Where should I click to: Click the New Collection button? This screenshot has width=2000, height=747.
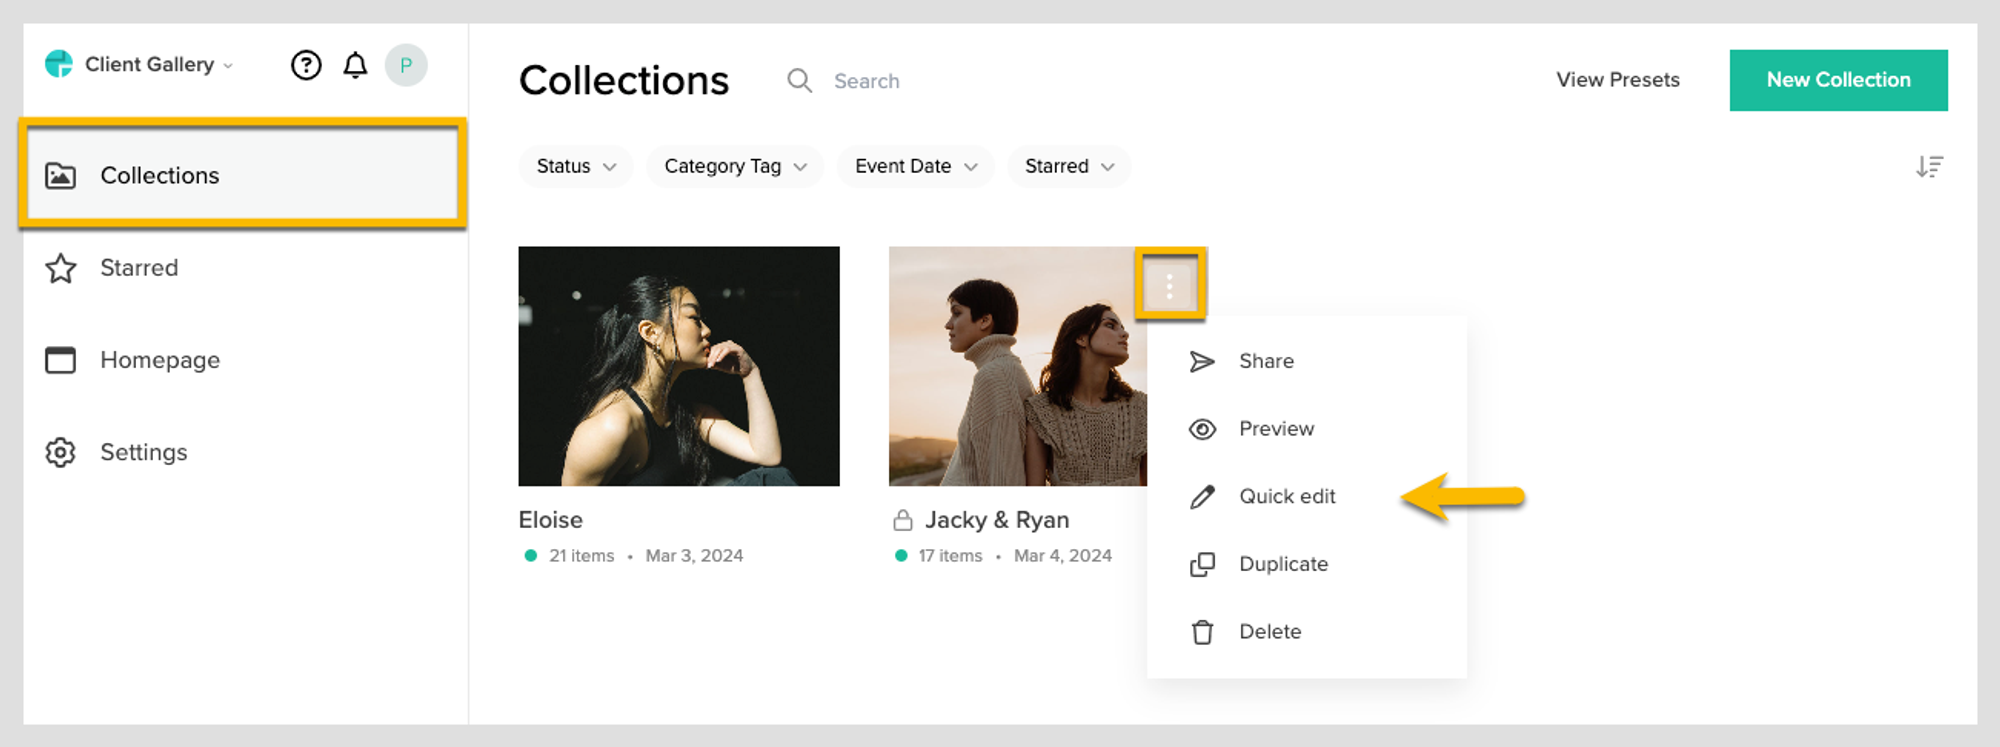coord(1838,80)
